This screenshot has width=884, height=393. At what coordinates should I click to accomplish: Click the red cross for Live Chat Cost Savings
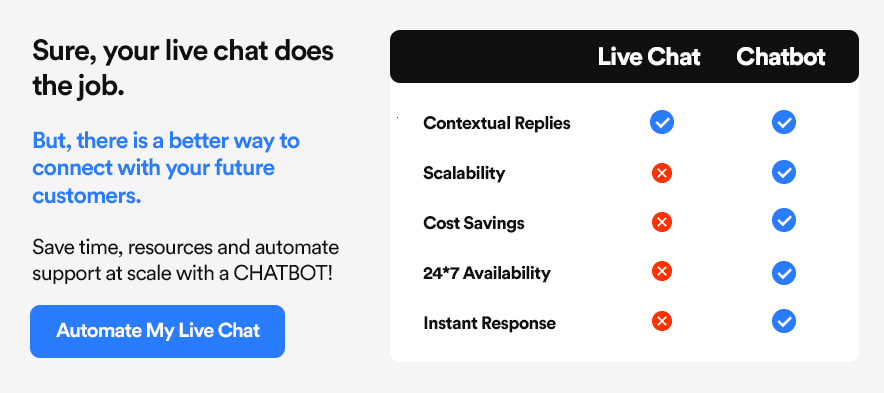coord(662,222)
